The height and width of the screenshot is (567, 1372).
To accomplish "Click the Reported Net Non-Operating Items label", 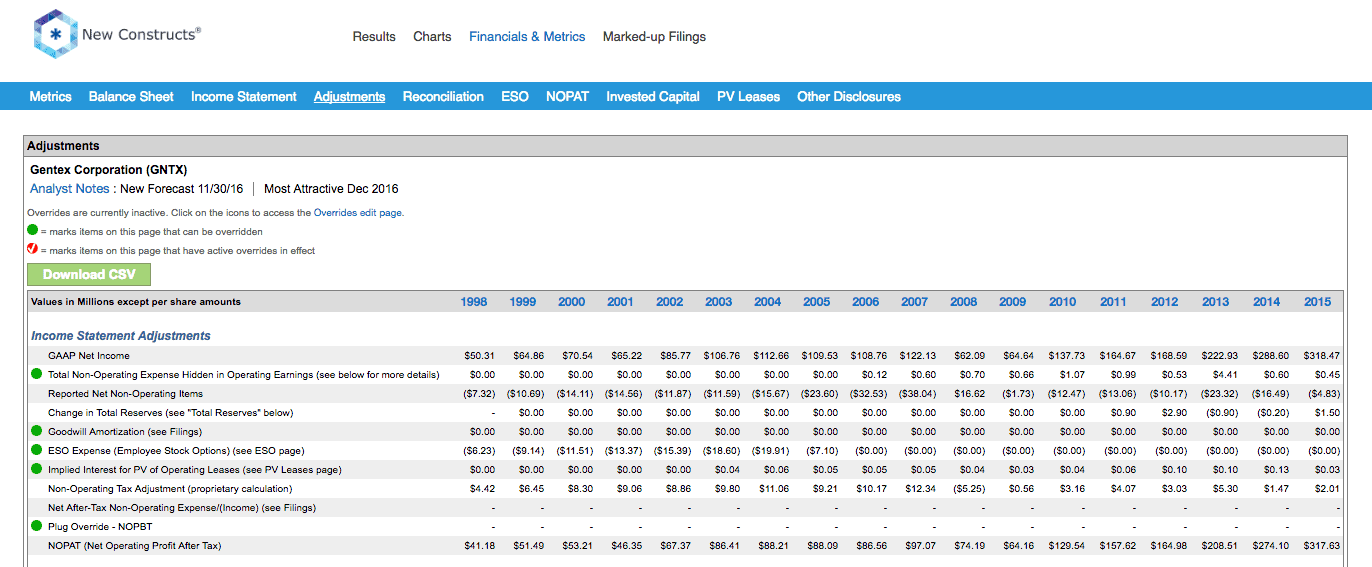I will click(x=126, y=394).
